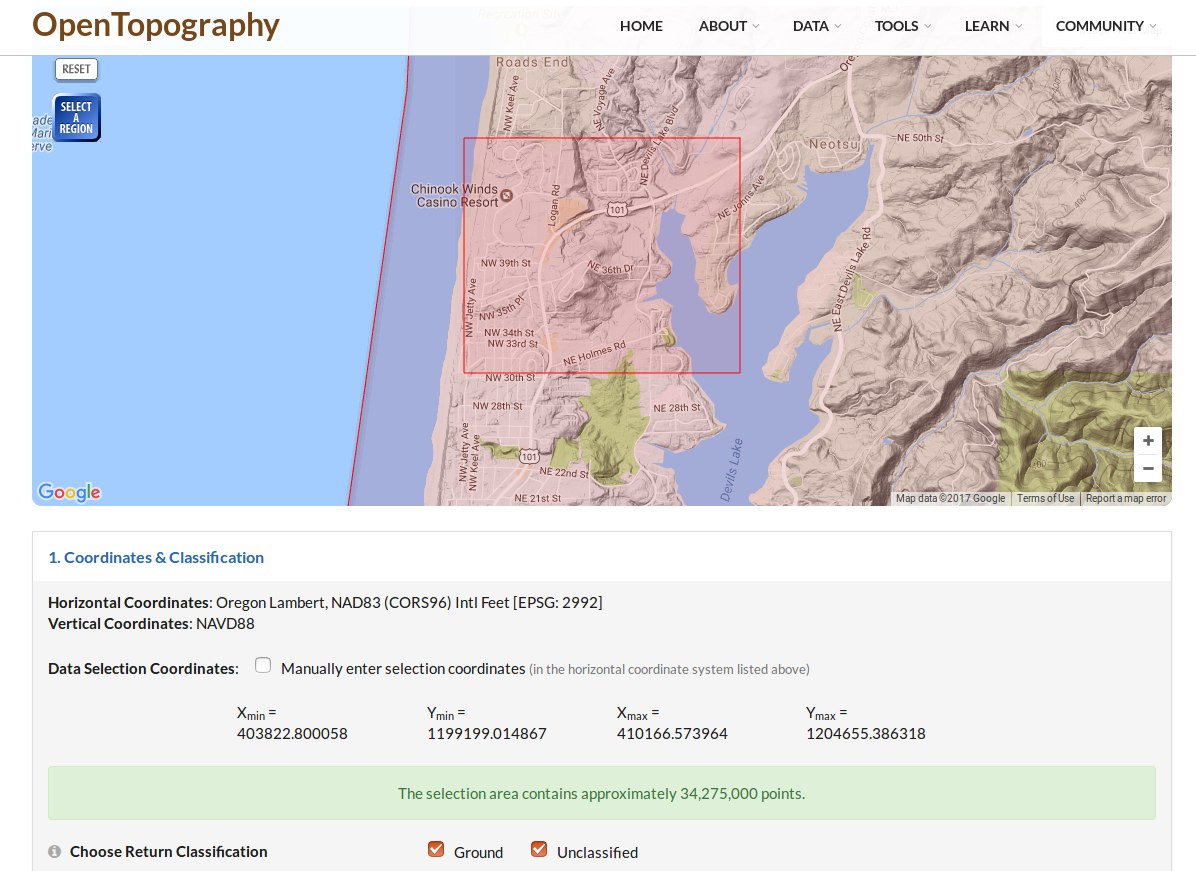Zoom out on the map
Screen dimensions: 1196x871
[x=1148, y=468]
